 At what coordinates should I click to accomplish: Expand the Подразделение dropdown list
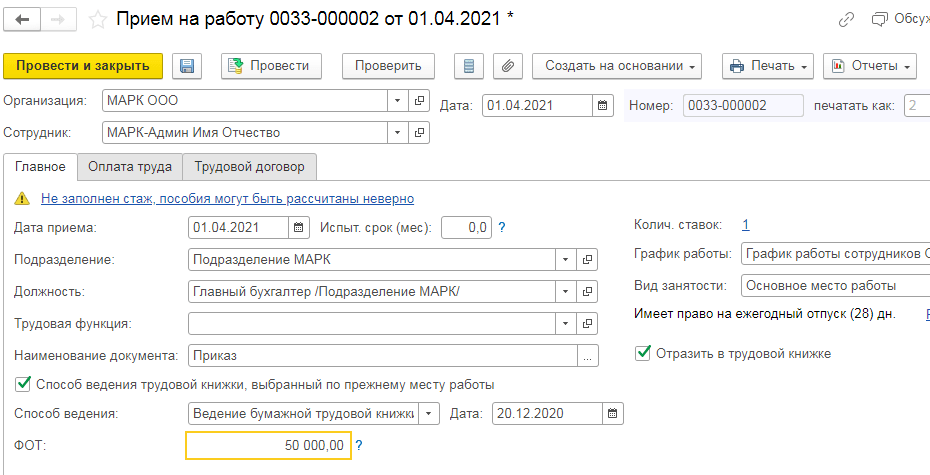pos(567,260)
